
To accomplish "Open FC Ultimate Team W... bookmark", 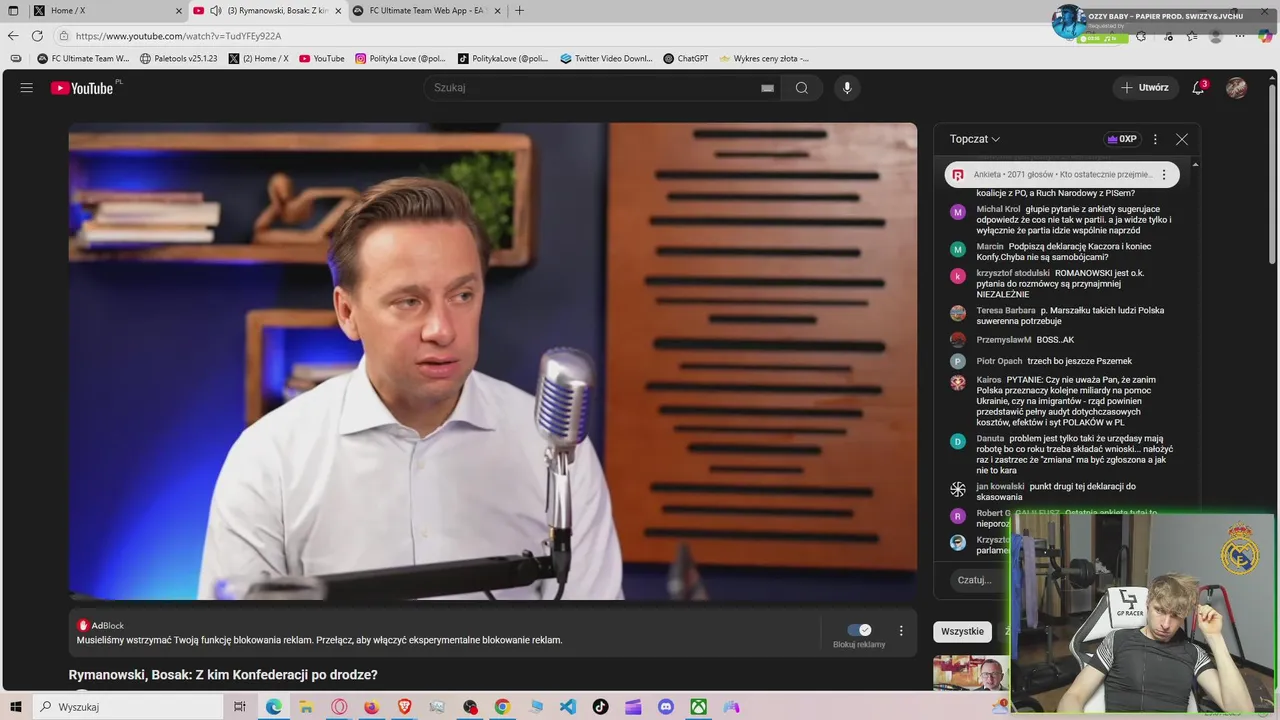I will (x=83, y=59).
